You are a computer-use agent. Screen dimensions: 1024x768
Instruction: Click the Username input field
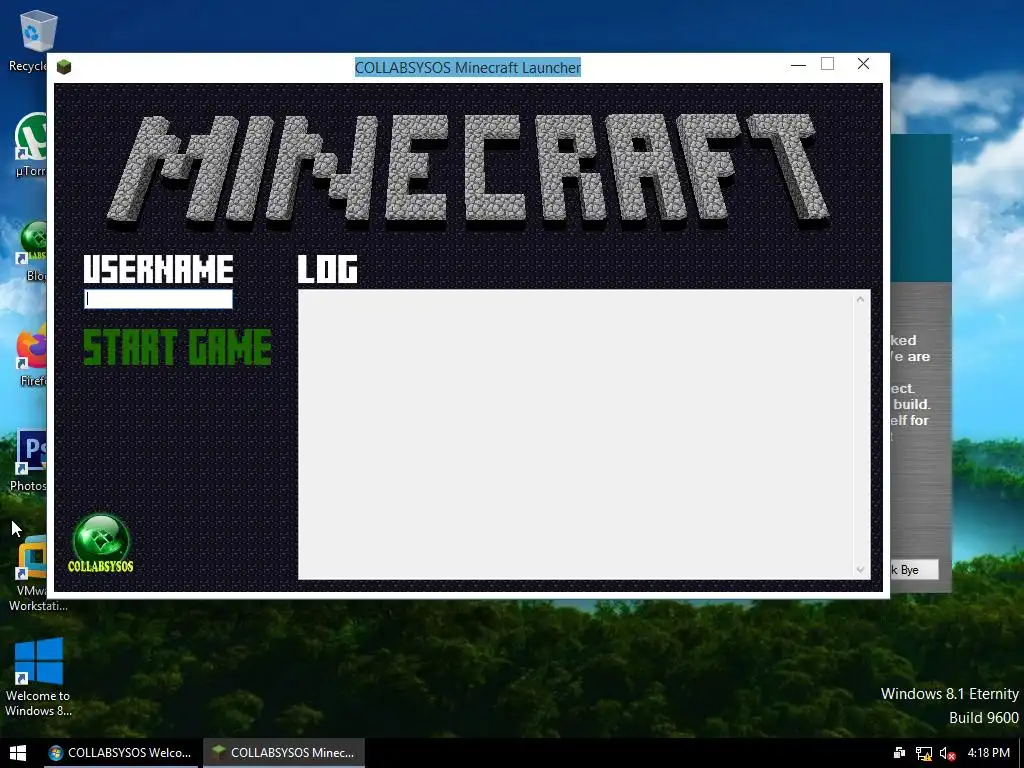point(159,299)
